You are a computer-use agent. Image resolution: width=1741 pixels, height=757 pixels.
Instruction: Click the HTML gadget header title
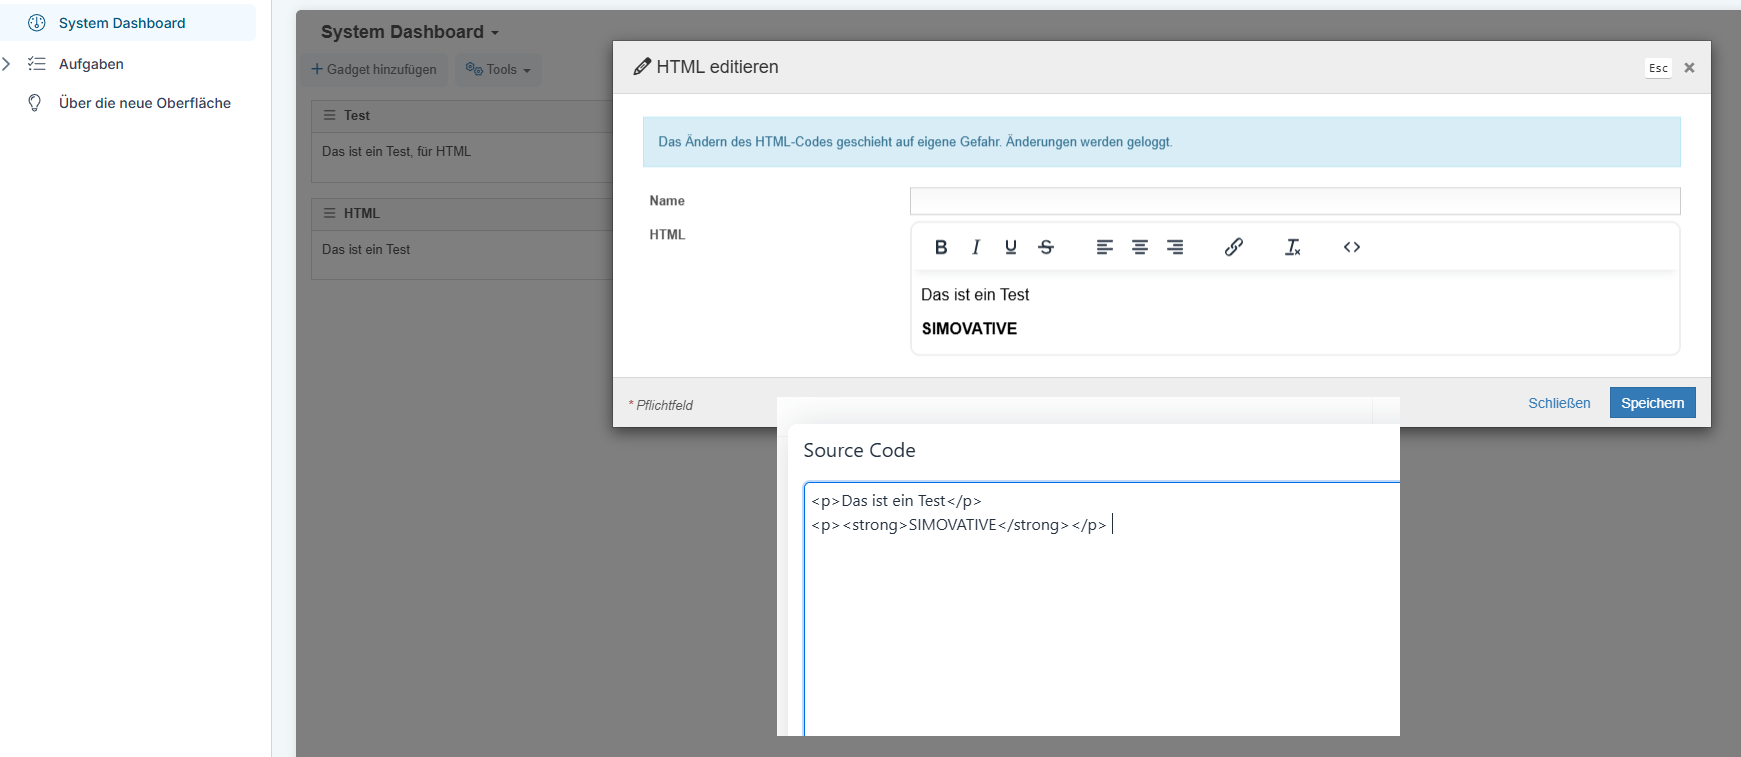pyautogui.click(x=362, y=213)
